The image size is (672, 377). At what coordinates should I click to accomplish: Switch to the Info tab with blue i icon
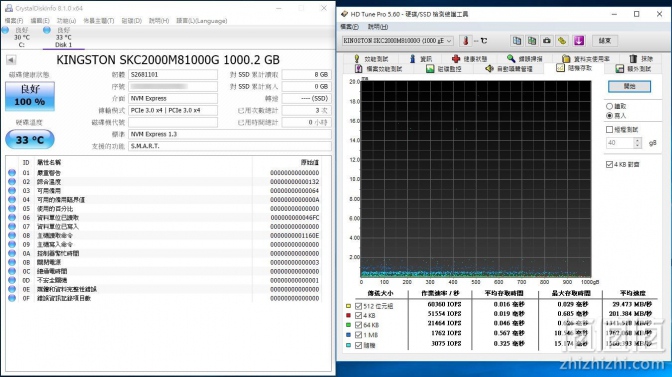tap(420, 59)
